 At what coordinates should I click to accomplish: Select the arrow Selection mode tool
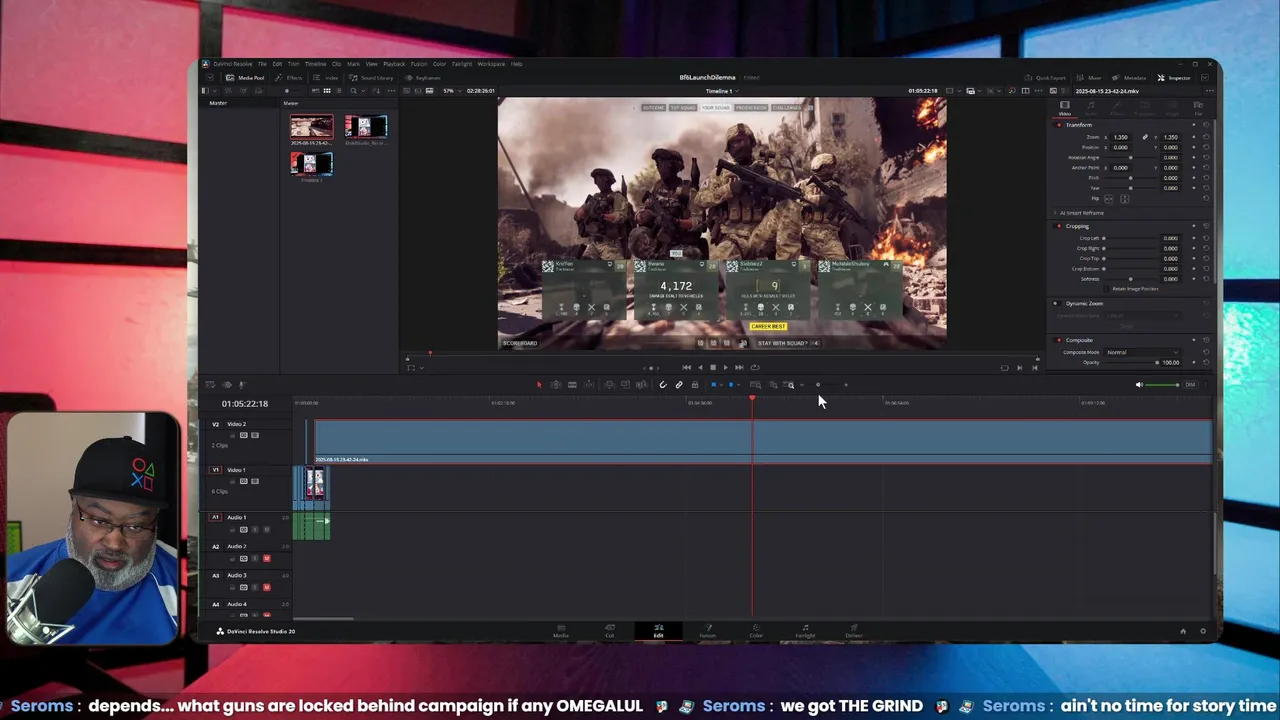(539, 385)
